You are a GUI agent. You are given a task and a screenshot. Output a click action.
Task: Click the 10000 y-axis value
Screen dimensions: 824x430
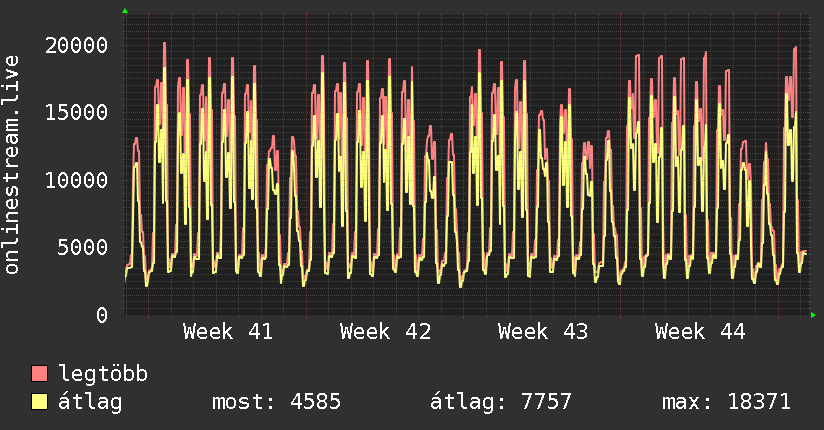click(x=76, y=180)
